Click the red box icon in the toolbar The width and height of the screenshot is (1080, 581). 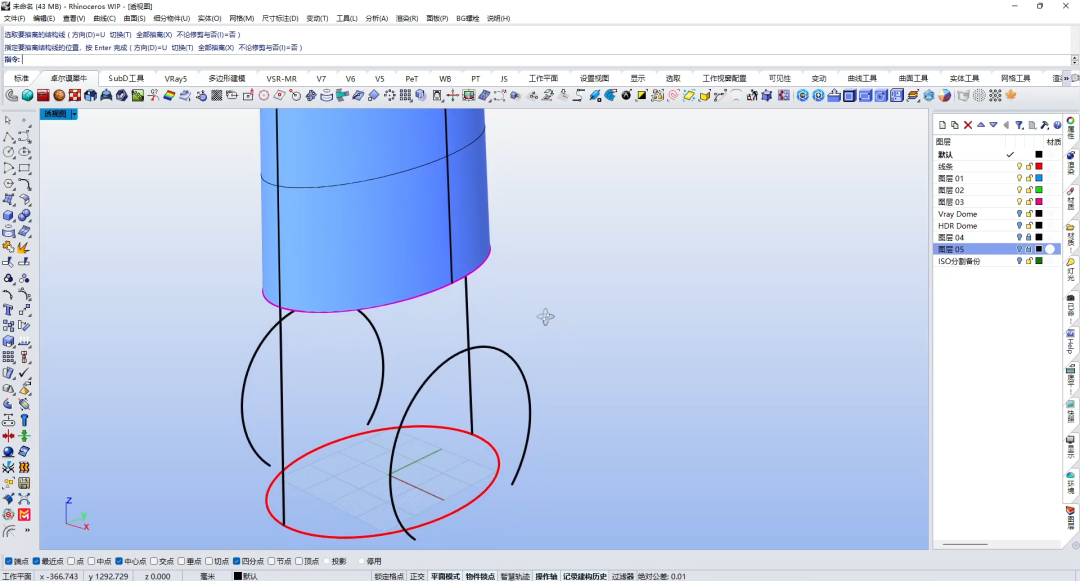click(x=43, y=95)
